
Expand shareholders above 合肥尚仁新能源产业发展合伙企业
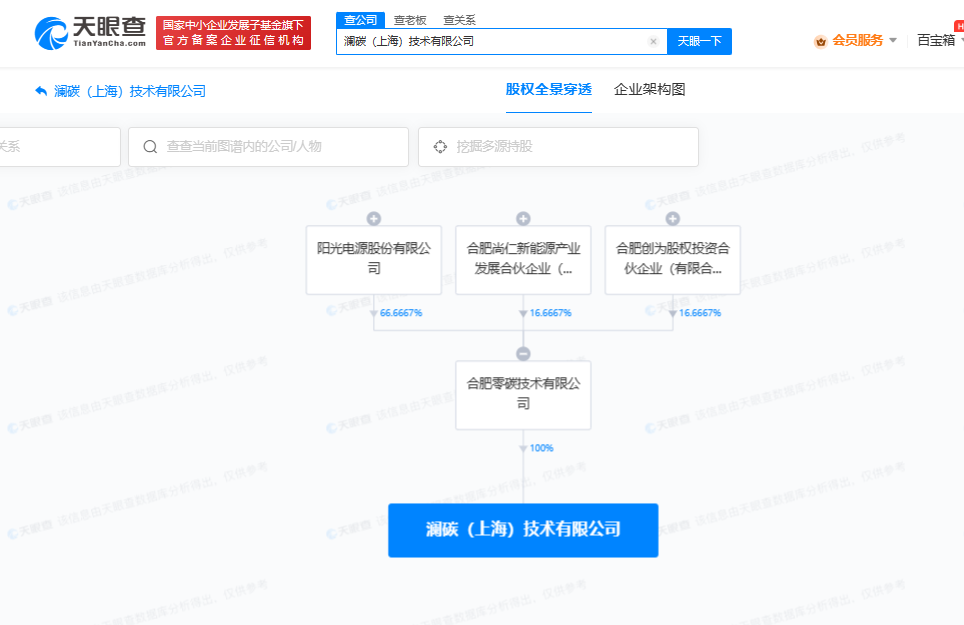click(x=523, y=219)
